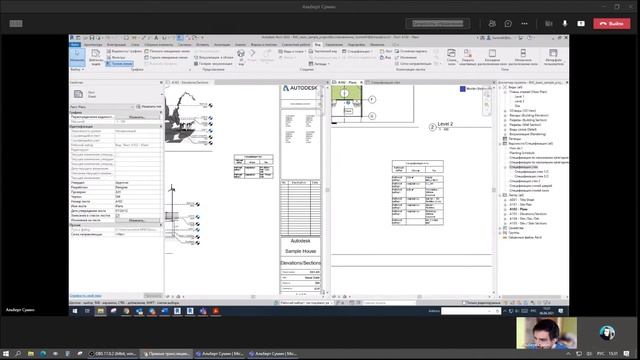This screenshot has width=640, height=360.
Task: Open Filters in the Graphics panel
Action: pos(116,58)
